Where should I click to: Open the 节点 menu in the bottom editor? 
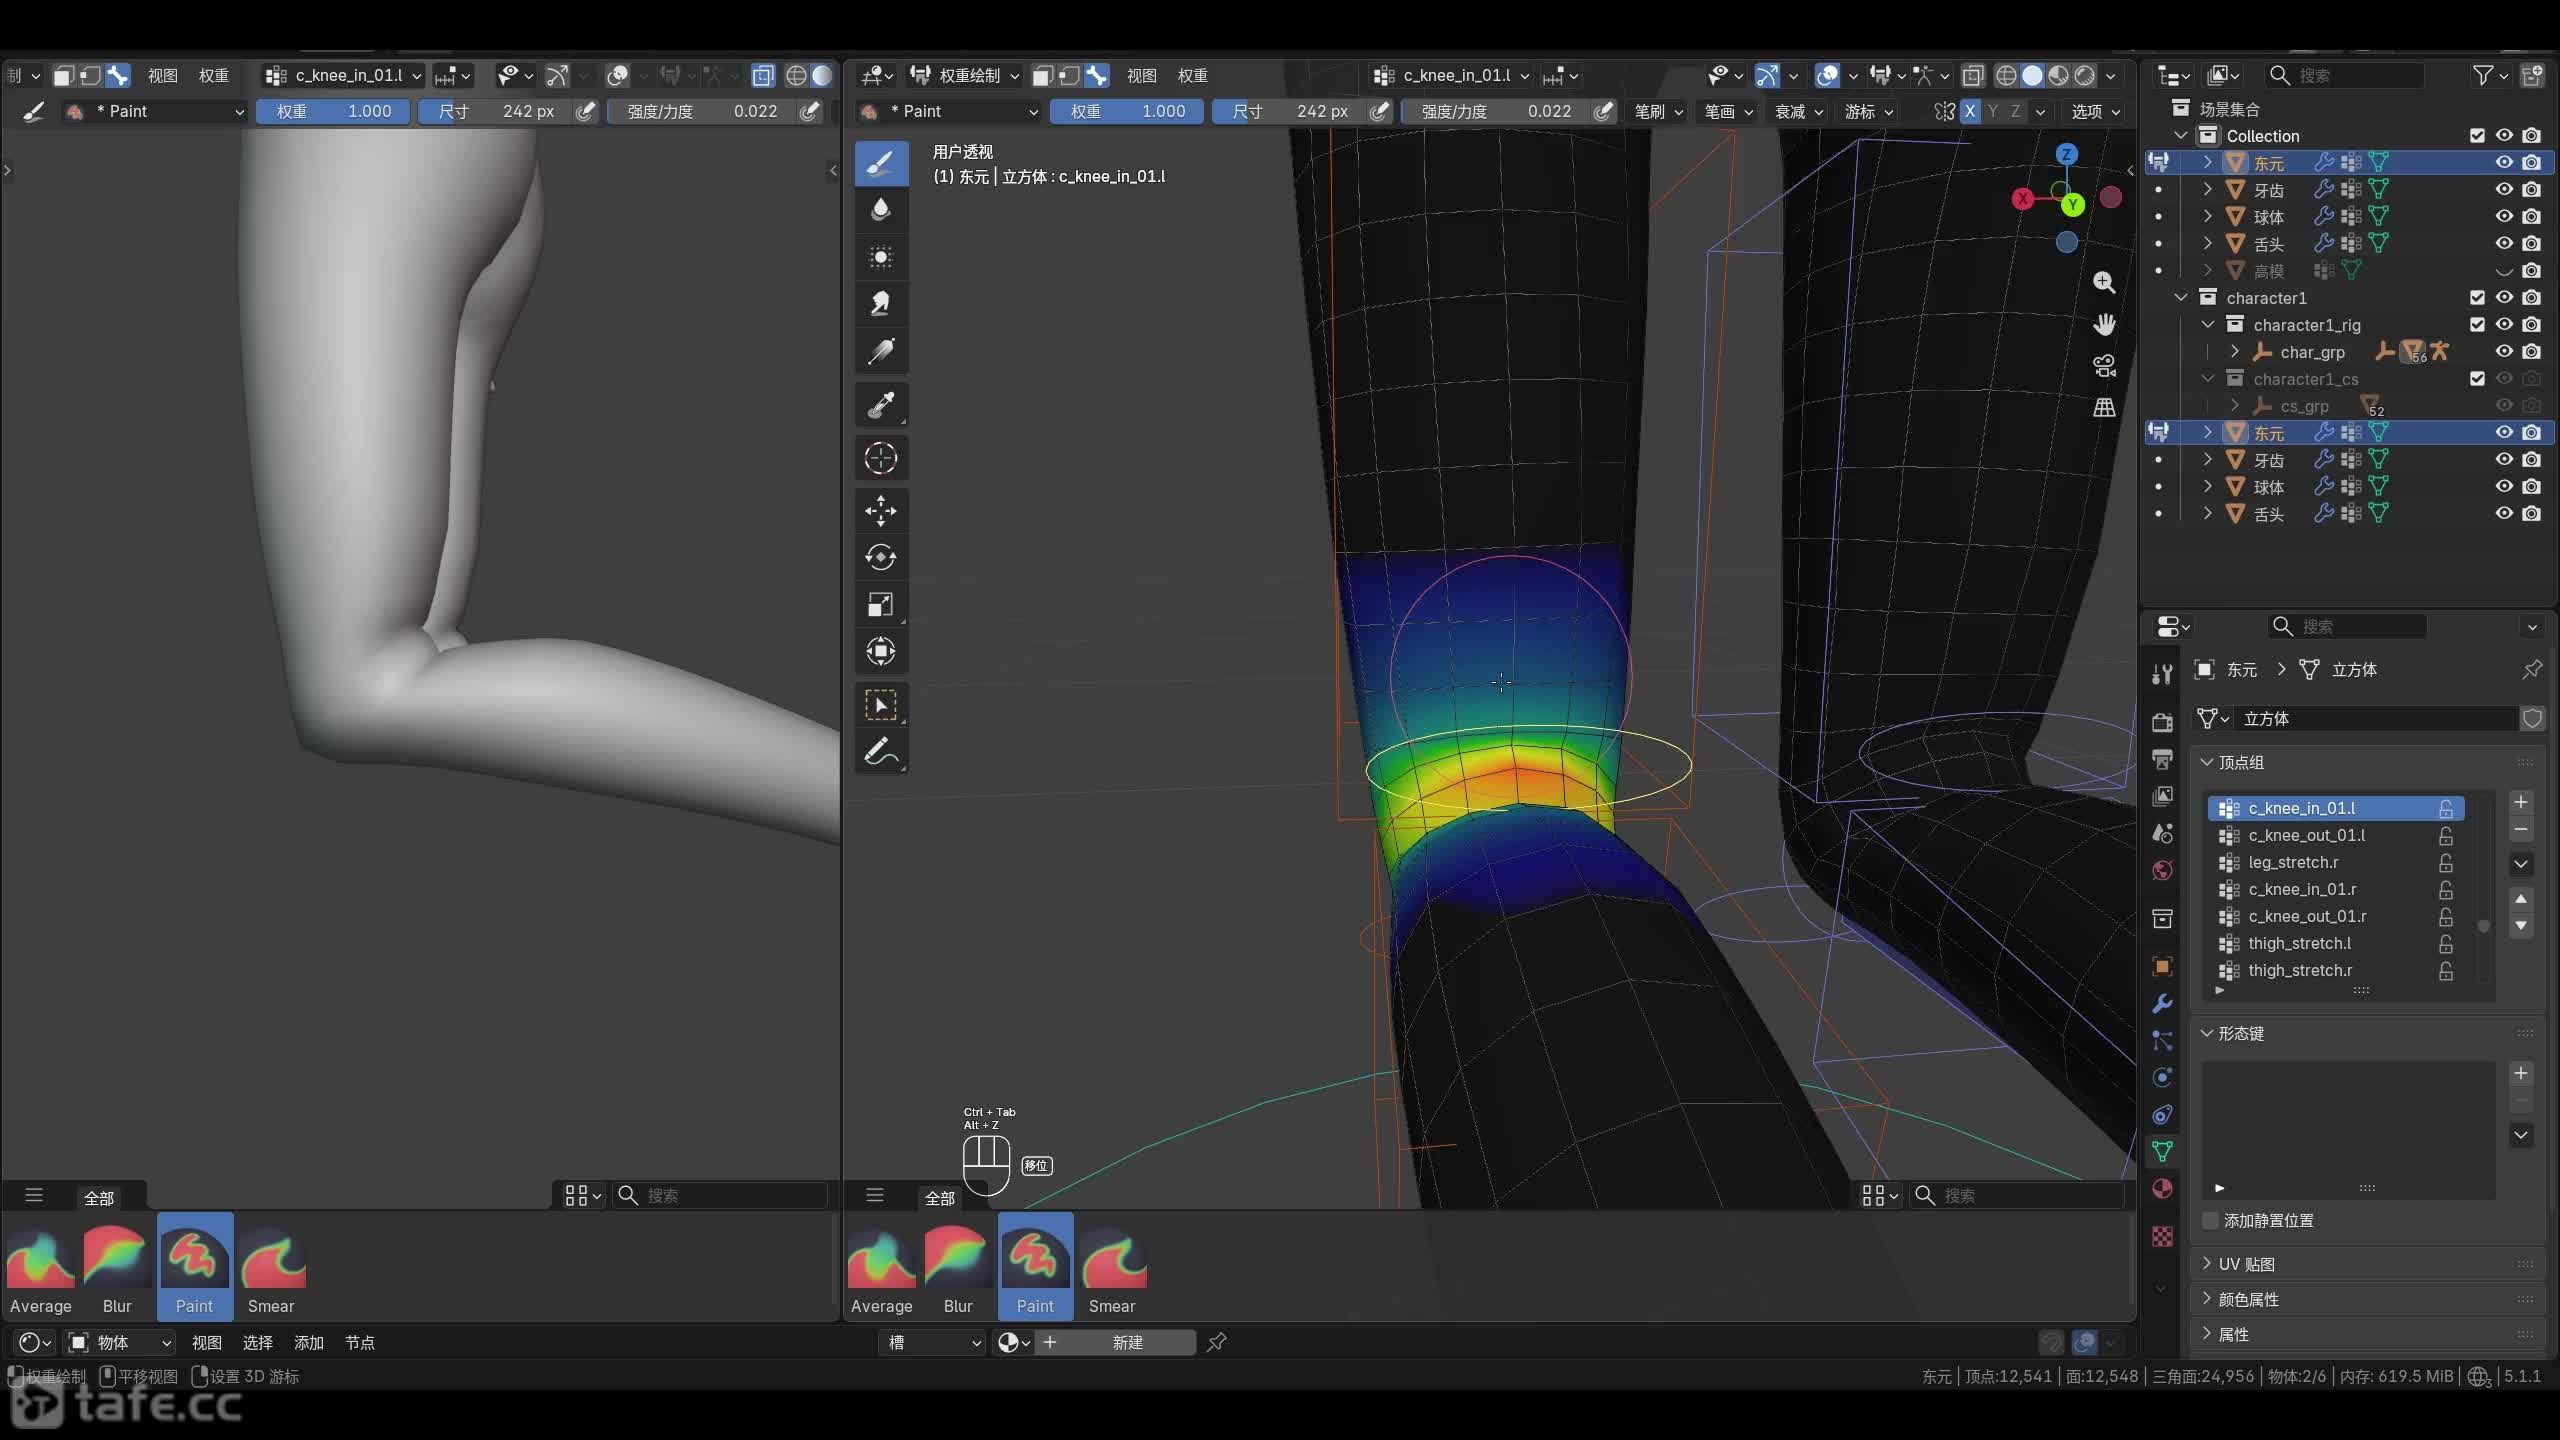(x=359, y=1342)
